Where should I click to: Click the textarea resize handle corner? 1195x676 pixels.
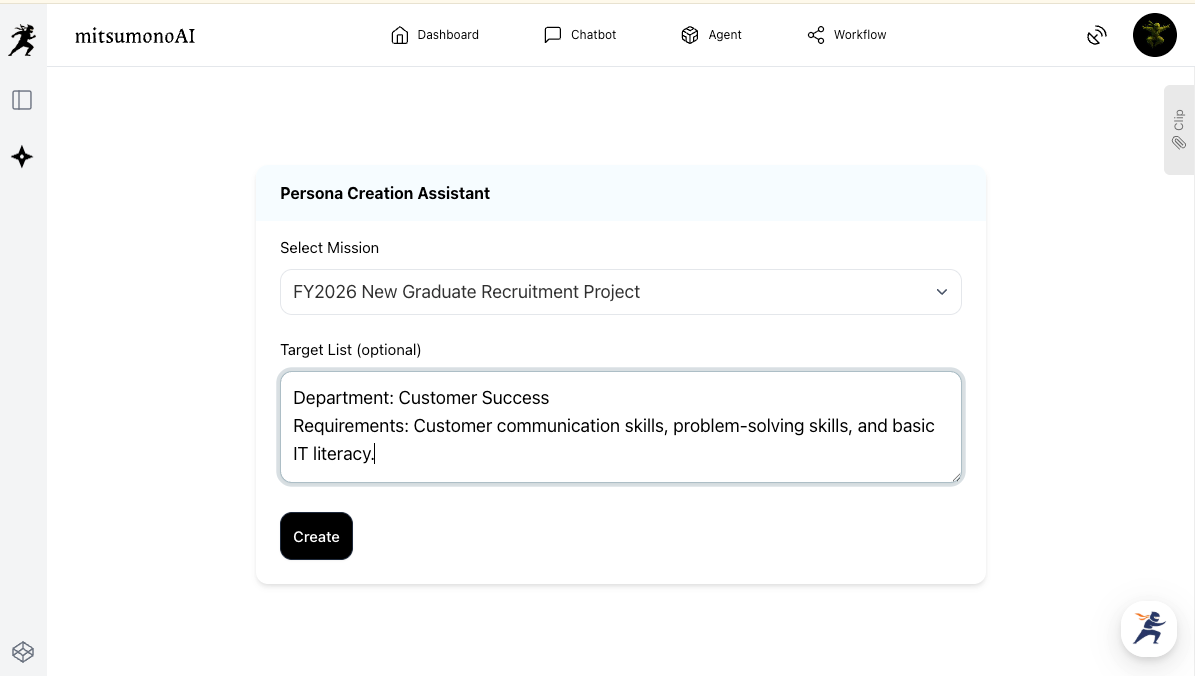[x=956, y=477]
